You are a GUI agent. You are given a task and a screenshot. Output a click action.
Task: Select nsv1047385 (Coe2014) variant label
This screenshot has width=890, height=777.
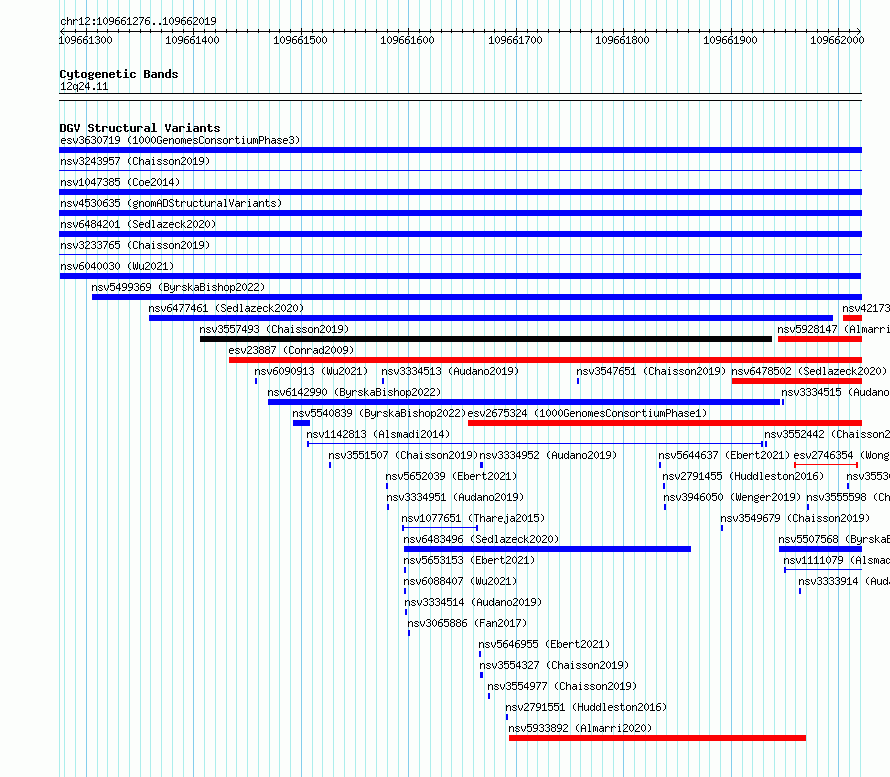[120, 182]
